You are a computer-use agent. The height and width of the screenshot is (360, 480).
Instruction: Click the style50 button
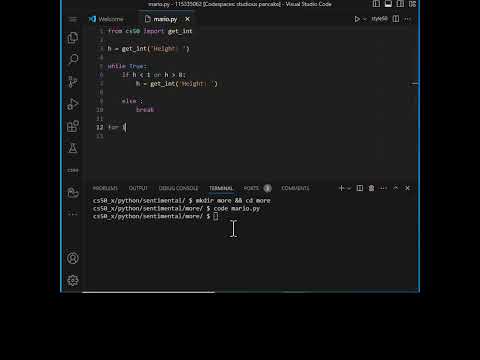pyautogui.click(x=379, y=19)
